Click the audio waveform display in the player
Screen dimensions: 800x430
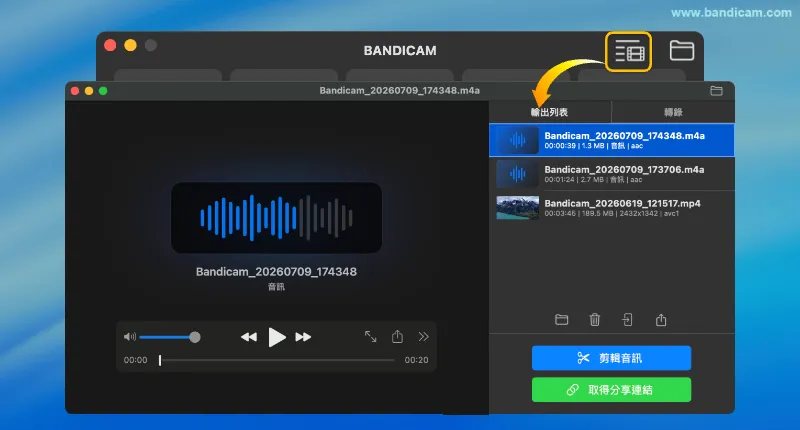coord(277,218)
